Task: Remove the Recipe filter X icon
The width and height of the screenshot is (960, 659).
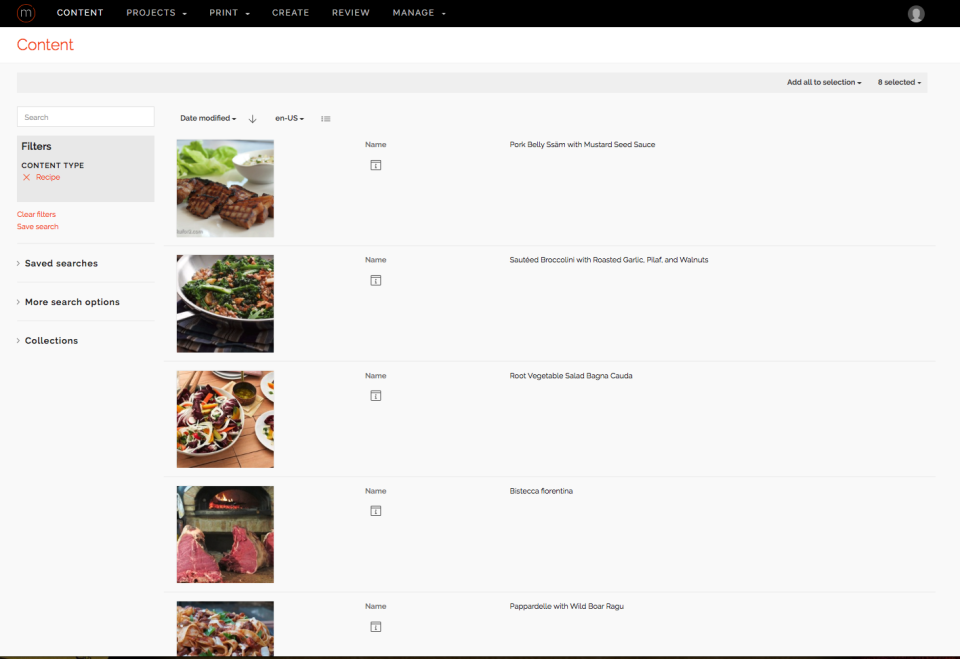Action: tap(26, 177)
